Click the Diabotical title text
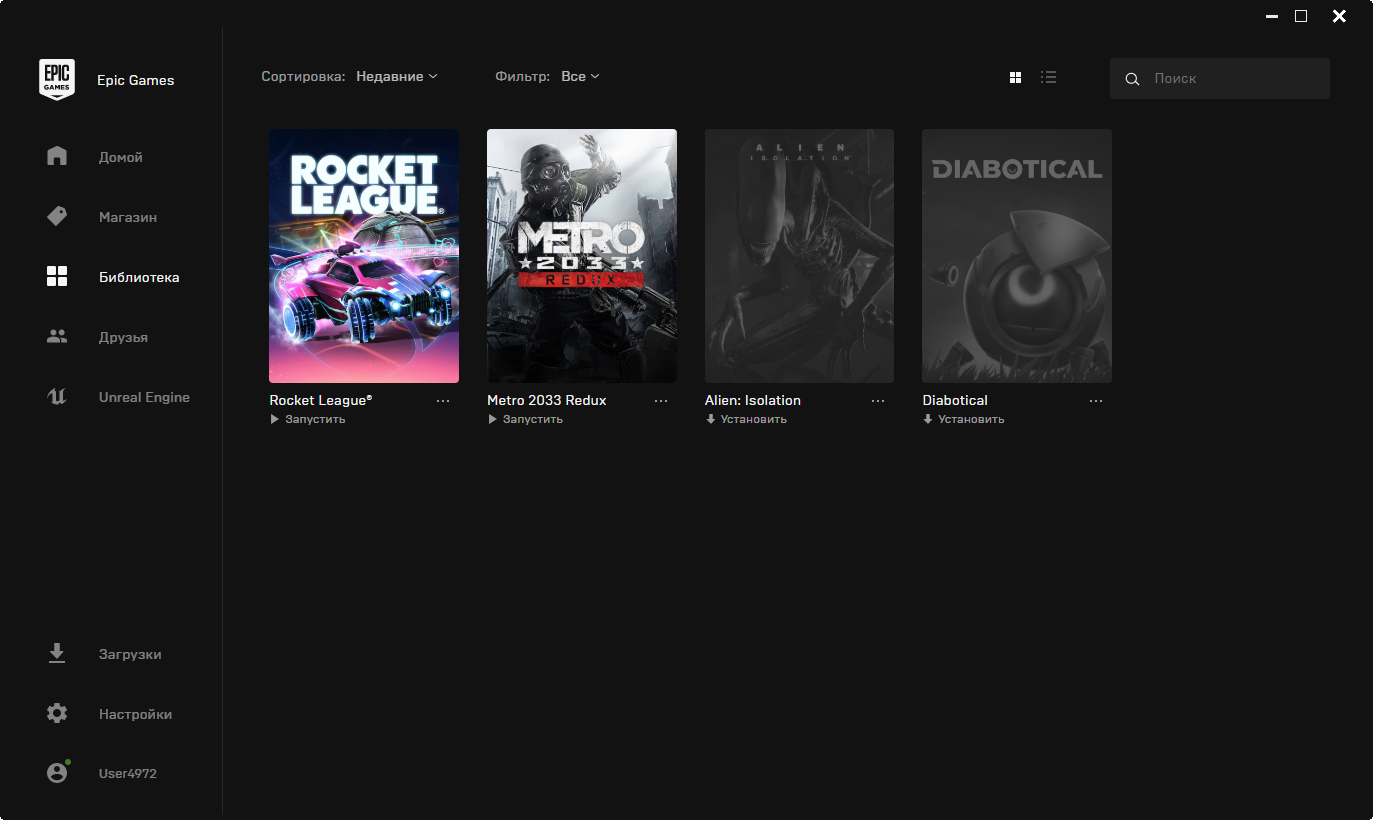Image resolution: width=1373 pixels, height=820 pixels. point(955,400)
